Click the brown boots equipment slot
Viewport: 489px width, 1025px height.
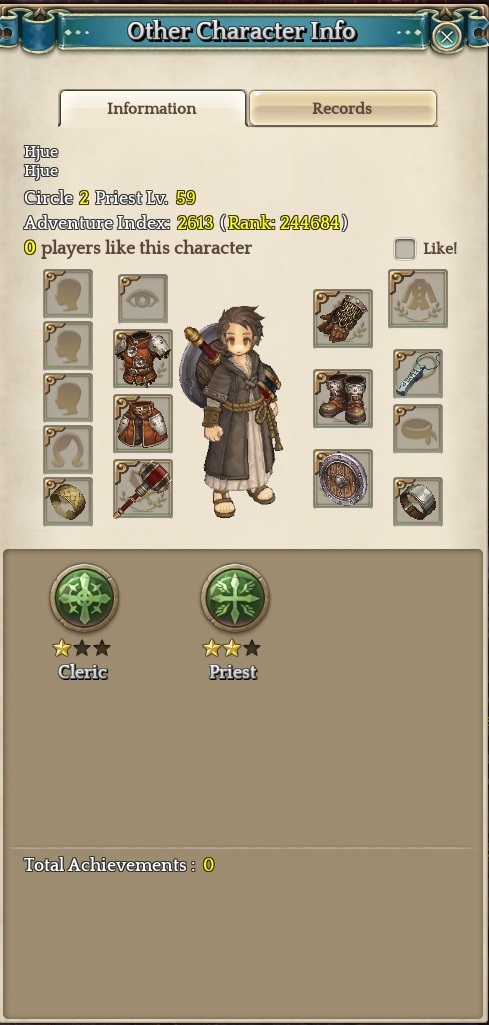(x=343, y=398)
